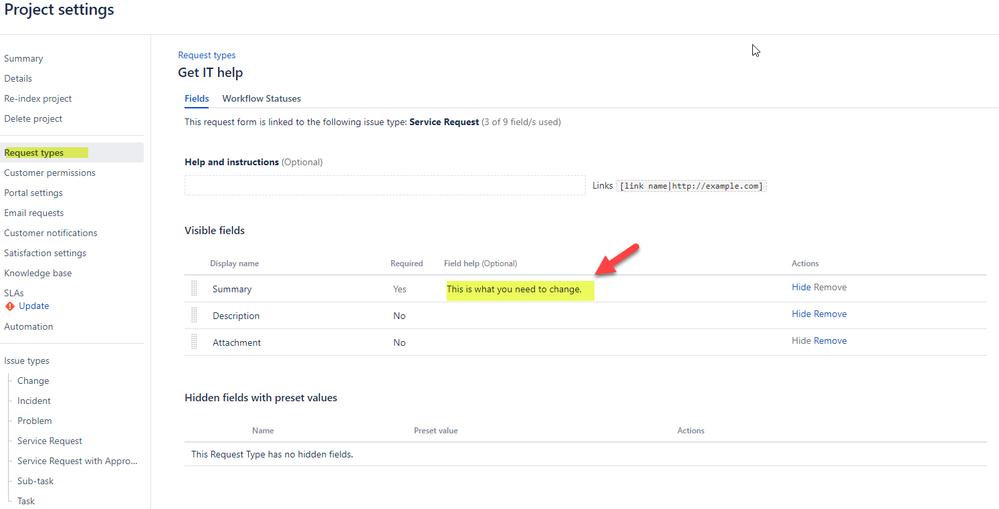Edit the Summary field help text

pos(514,289)
